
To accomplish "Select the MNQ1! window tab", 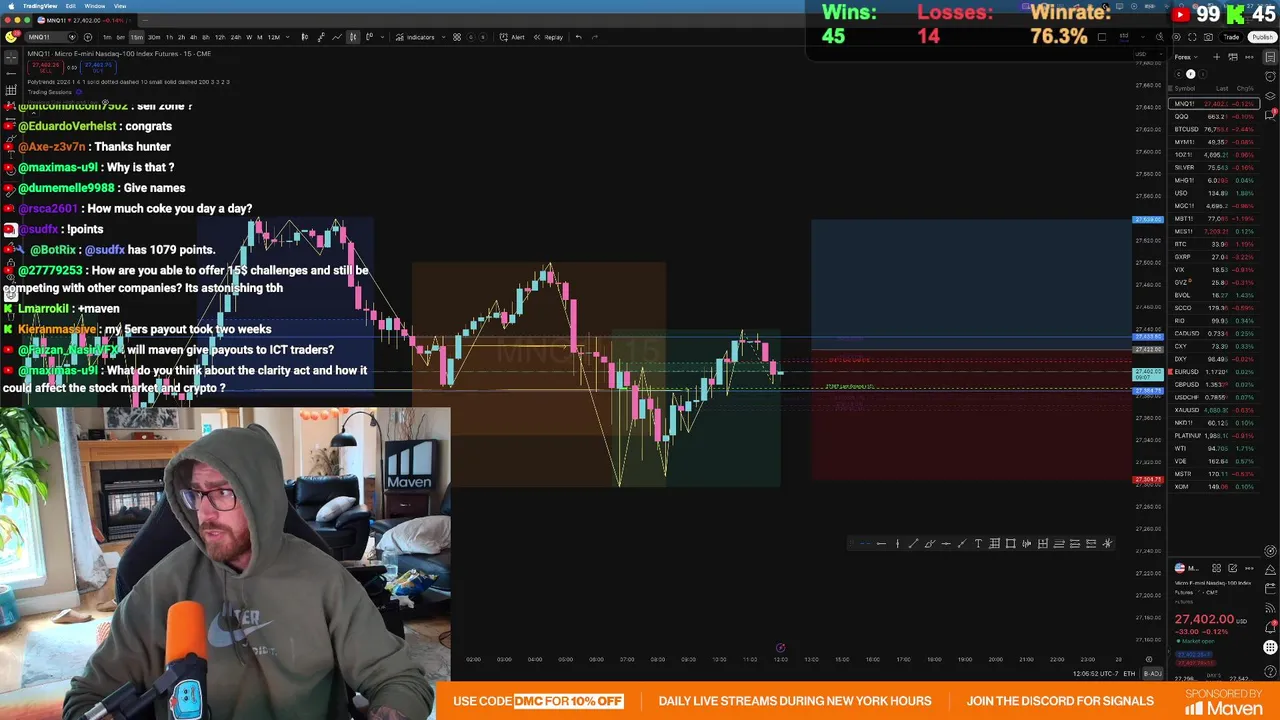I will tap(85, 20).
